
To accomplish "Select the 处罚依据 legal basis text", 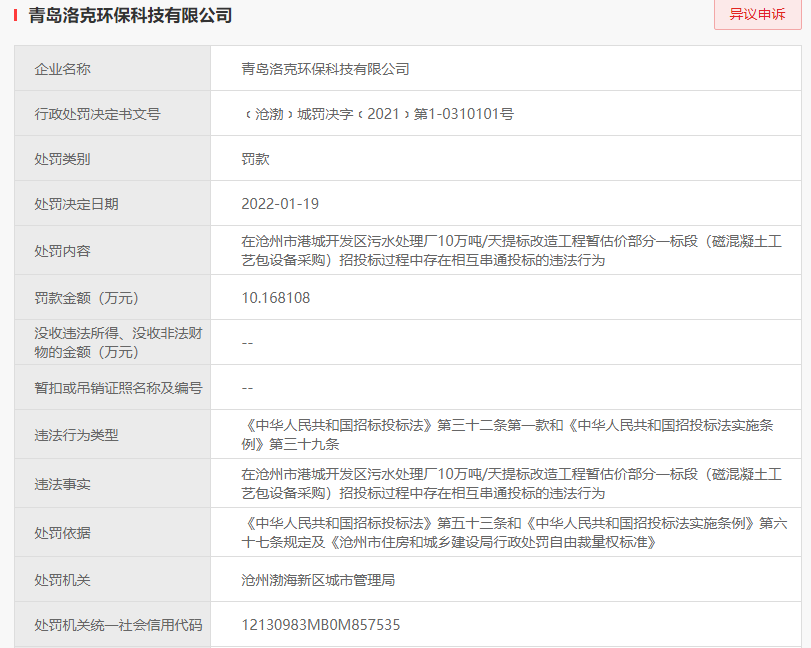I will 515,533.
